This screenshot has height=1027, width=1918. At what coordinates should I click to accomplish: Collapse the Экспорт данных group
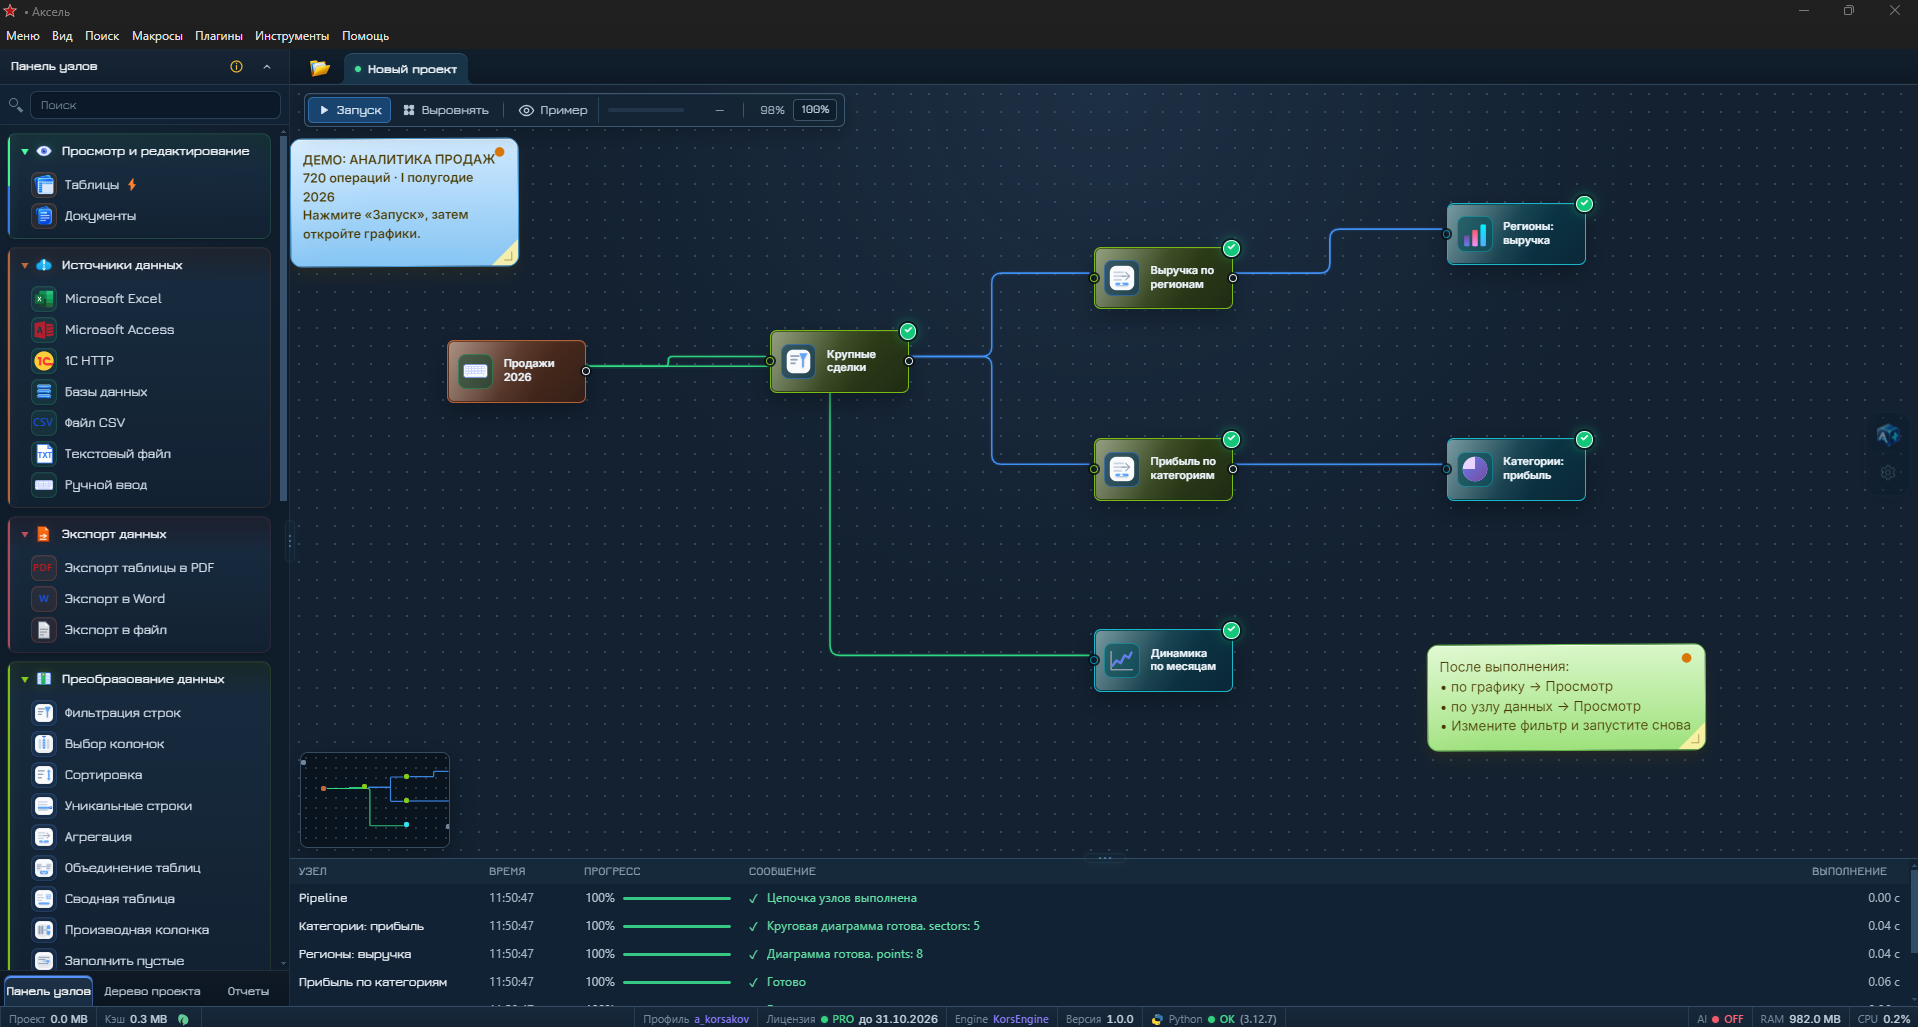point(25,534)
